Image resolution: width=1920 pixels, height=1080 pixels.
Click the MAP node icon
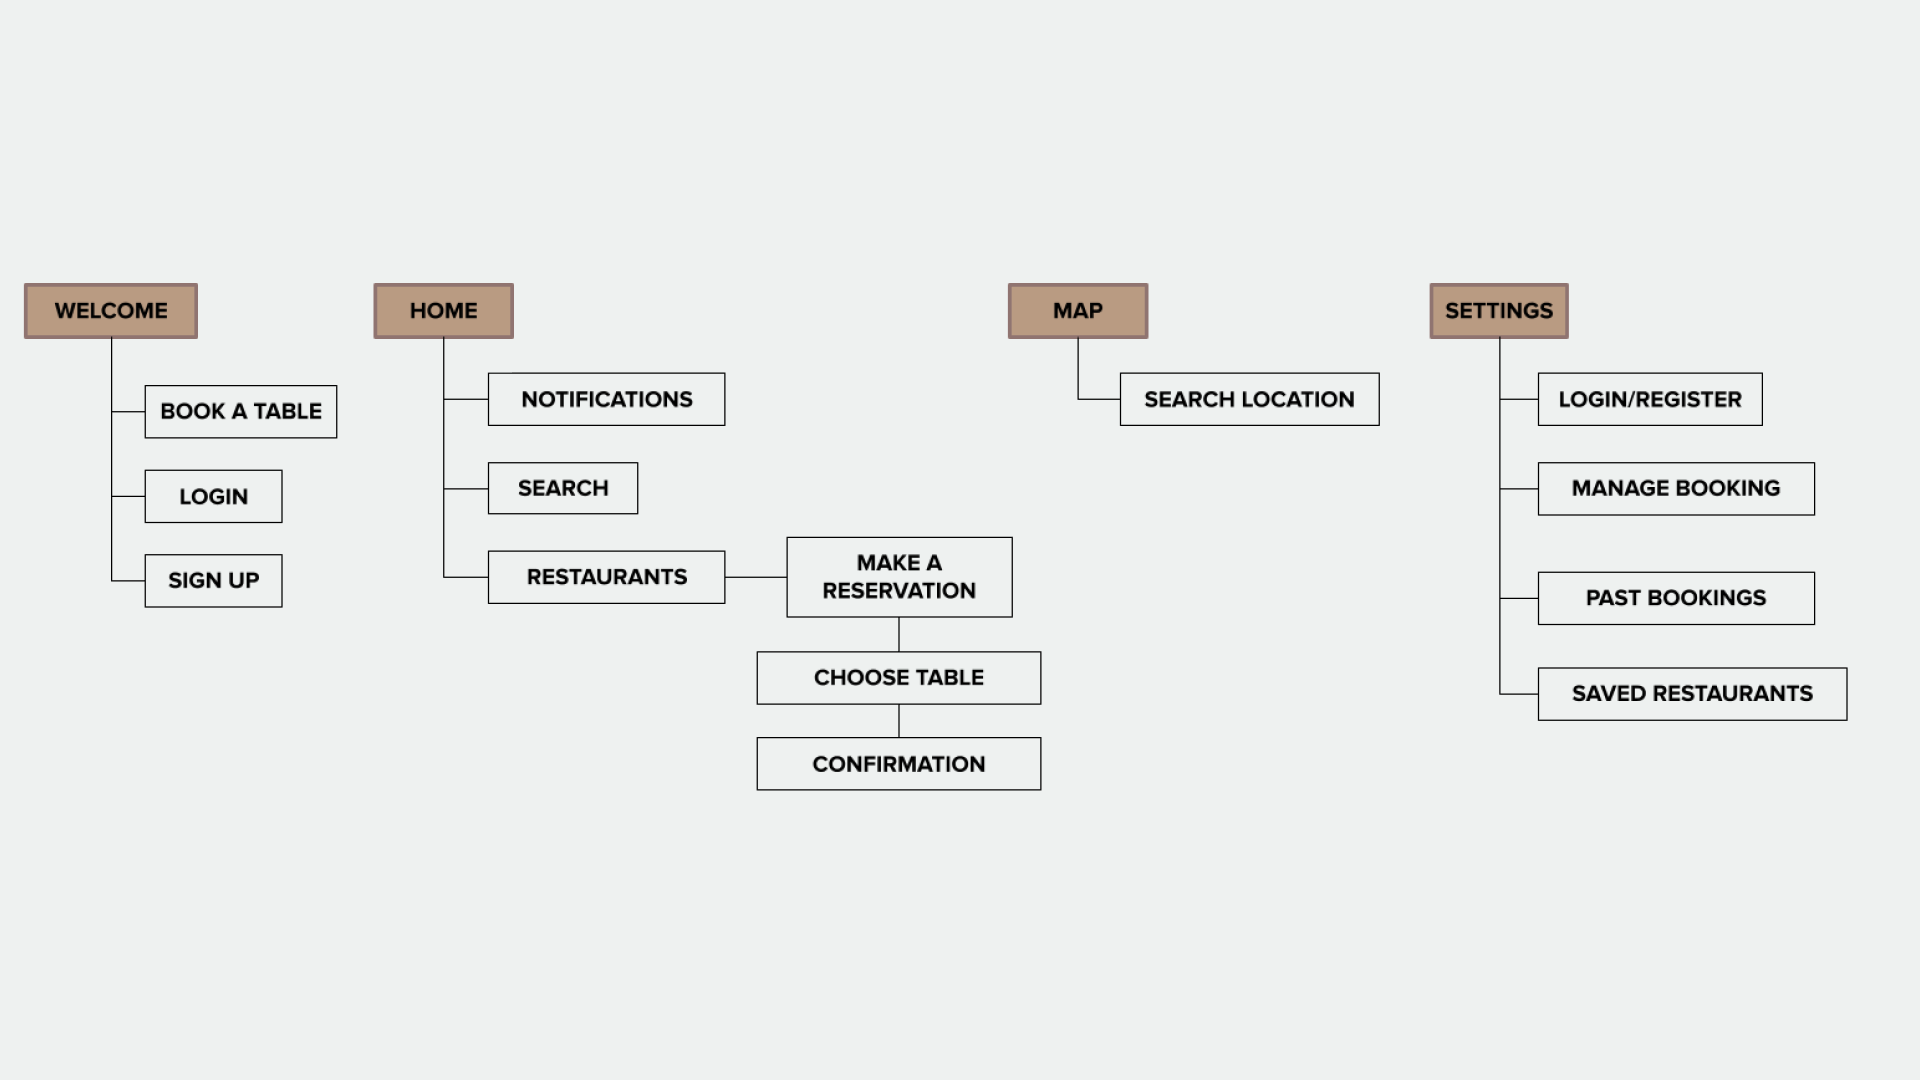(1077, 310)
